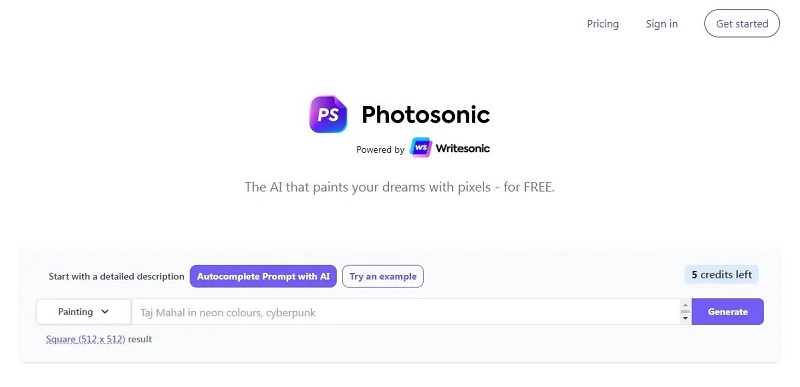Change the Square (512 x 512) size link
This screenshot has height=387, width=800.
coord(85,339)
